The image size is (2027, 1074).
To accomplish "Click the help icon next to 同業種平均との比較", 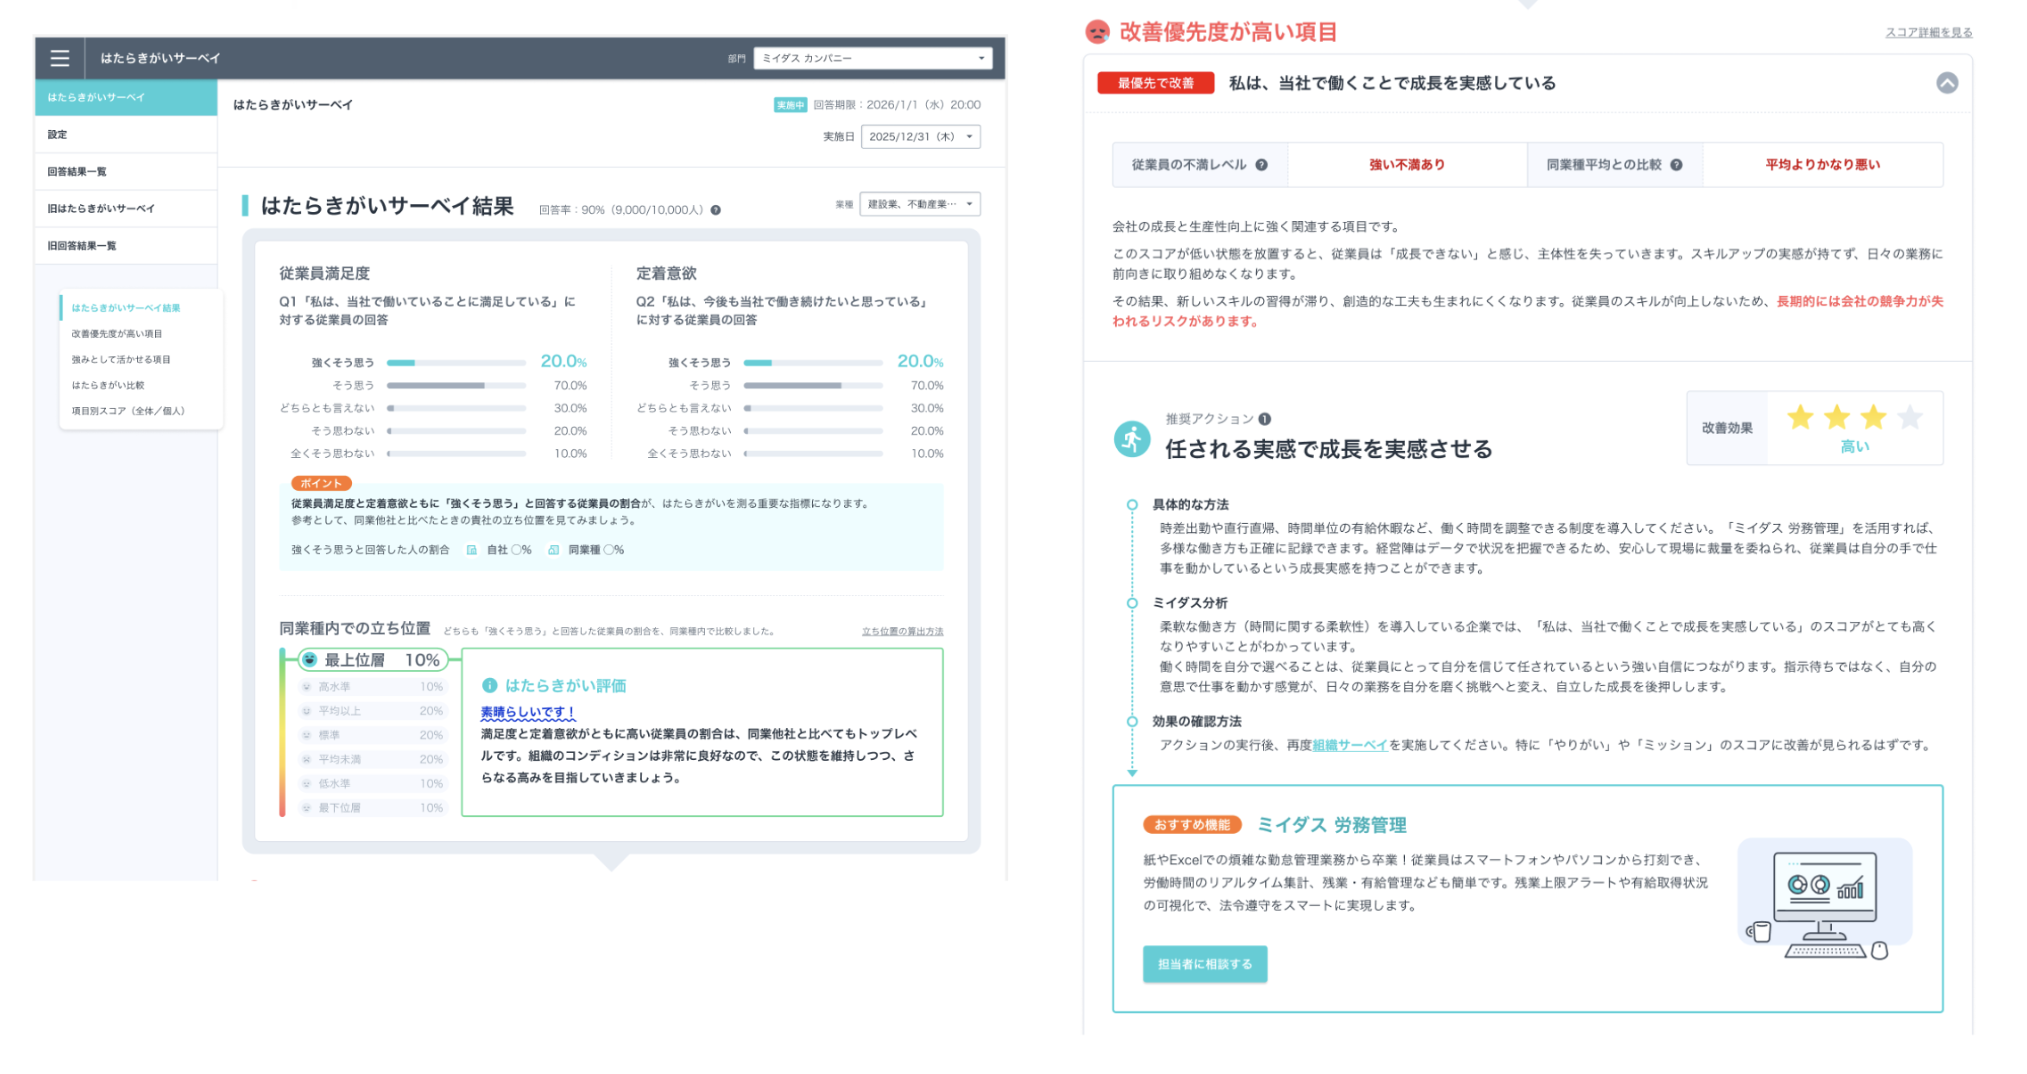I will tap(1676, 165).
